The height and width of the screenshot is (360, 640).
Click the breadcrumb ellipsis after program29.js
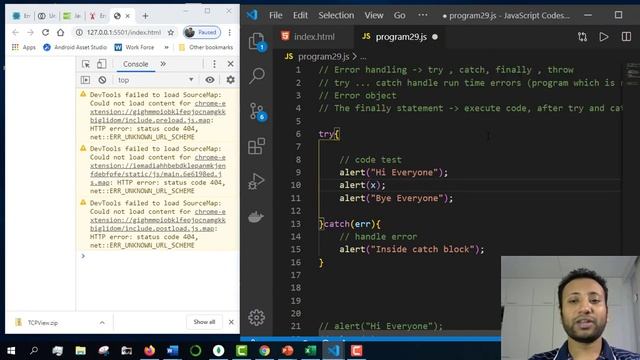click(x=363, y=56)
